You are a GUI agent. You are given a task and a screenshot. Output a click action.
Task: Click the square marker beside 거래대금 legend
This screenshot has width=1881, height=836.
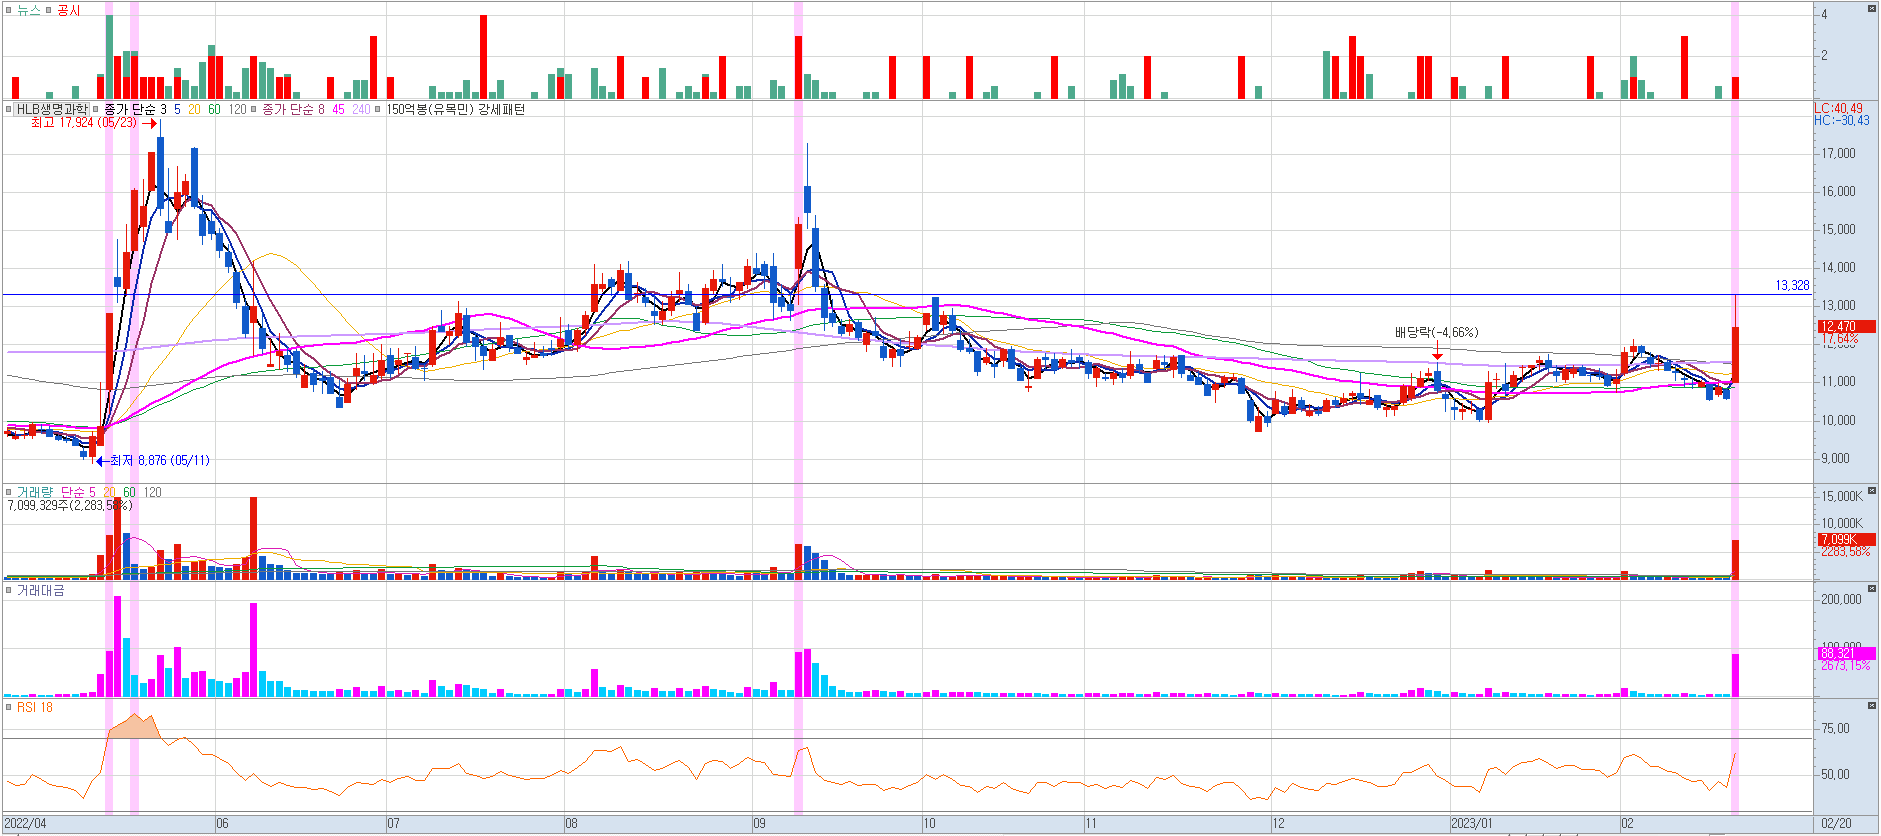point(9,590)
